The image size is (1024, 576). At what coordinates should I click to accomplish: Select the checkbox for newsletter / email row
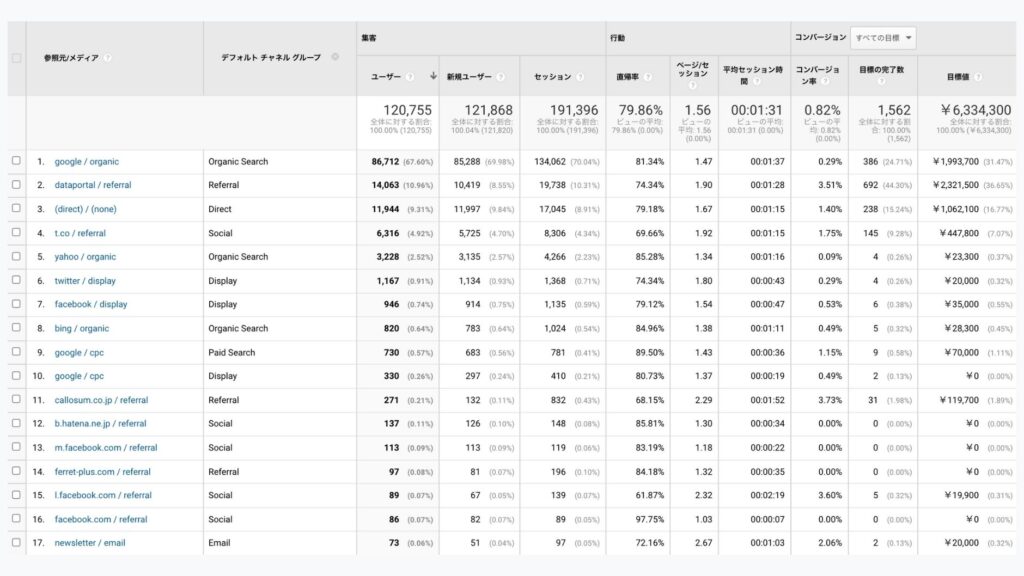pyautogui.click(x=16, y=543)
